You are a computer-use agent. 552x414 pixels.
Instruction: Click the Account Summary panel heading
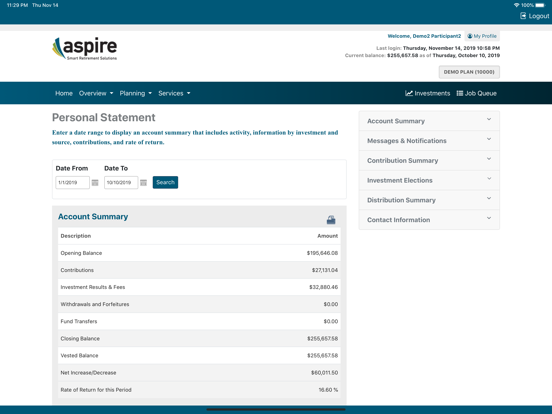pos(93,217)
